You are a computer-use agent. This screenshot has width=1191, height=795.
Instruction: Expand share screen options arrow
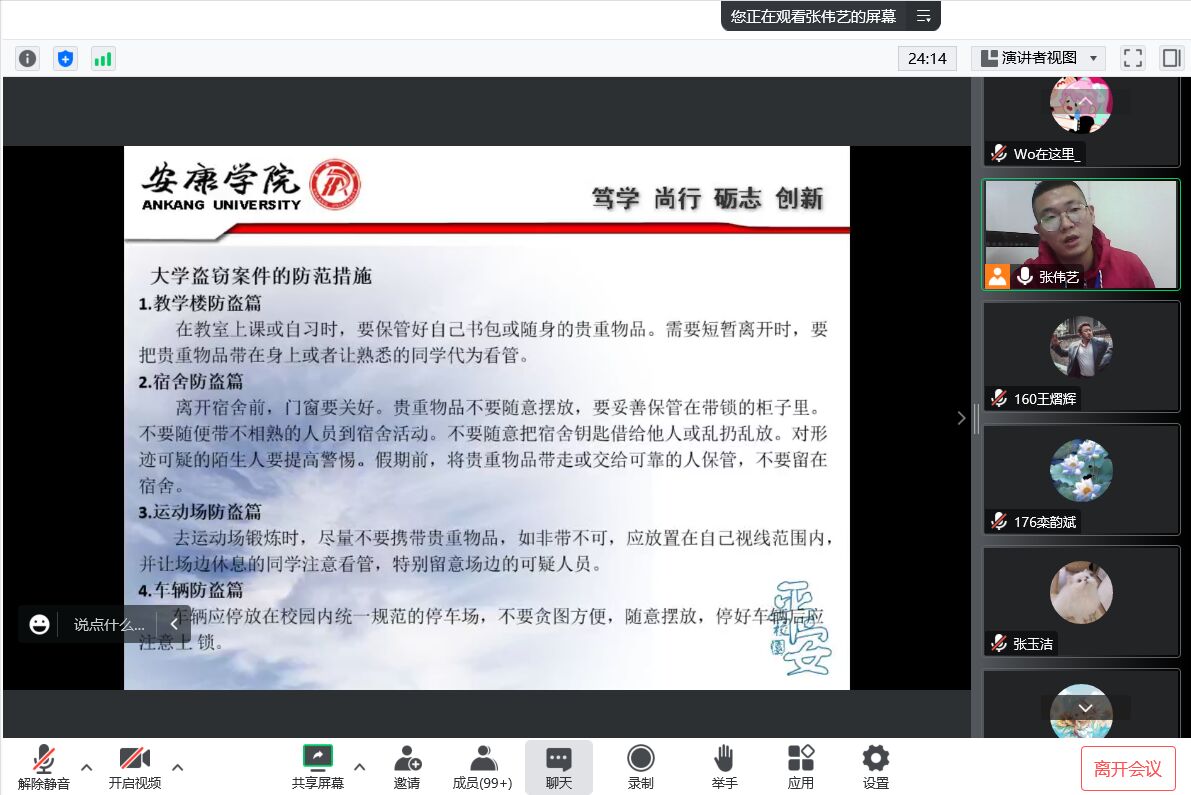(360, 767)
